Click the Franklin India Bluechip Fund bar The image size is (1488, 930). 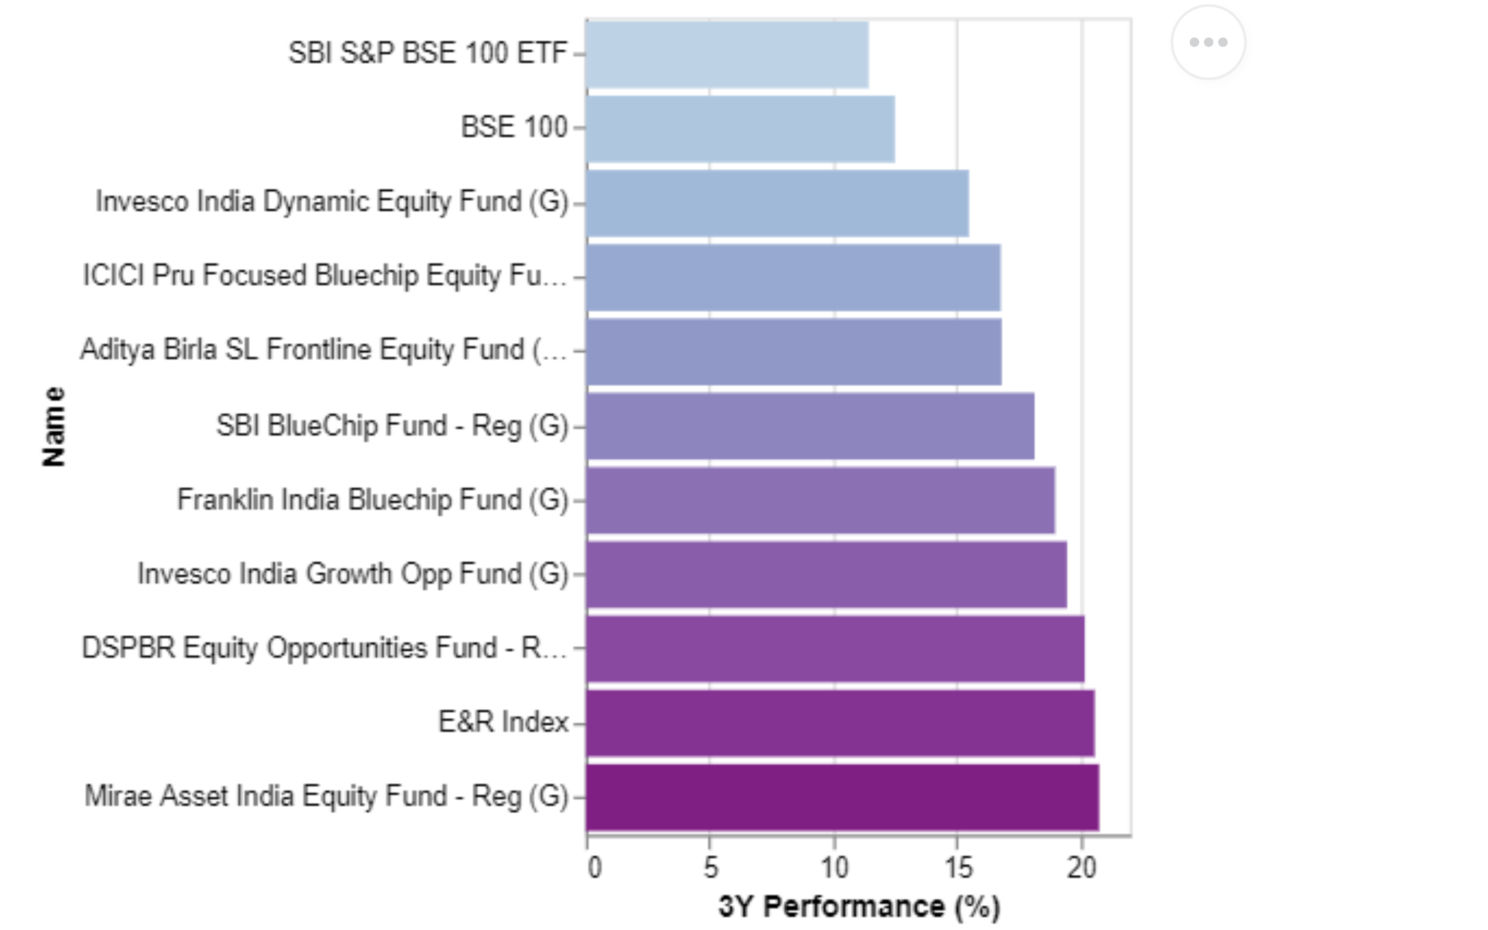tap(820, 500)
